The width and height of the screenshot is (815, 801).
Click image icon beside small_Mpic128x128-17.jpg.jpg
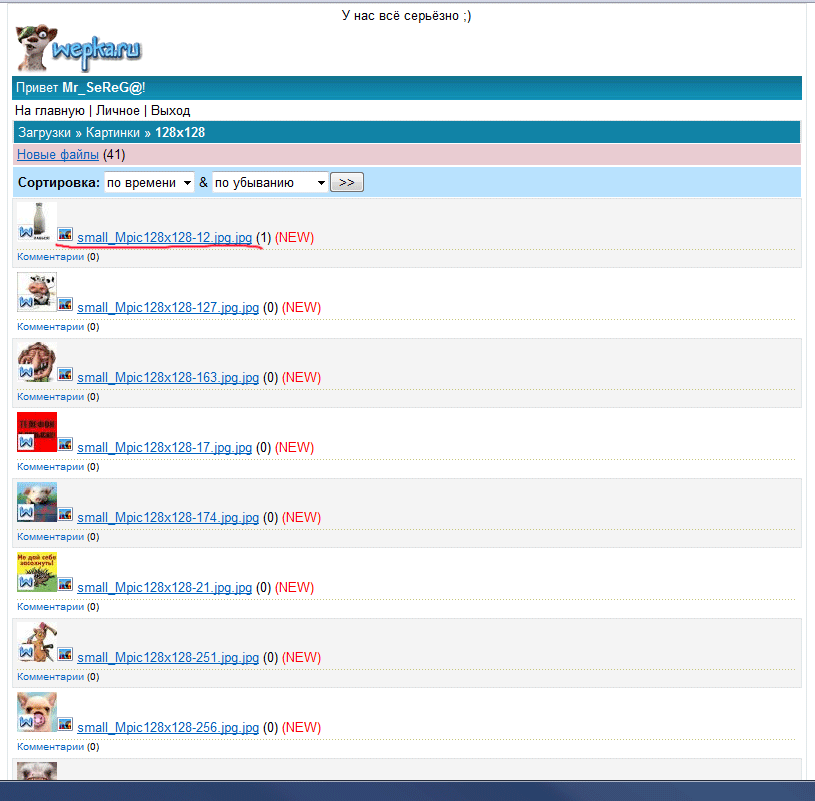pyautogui.click(x=65, y=444)
